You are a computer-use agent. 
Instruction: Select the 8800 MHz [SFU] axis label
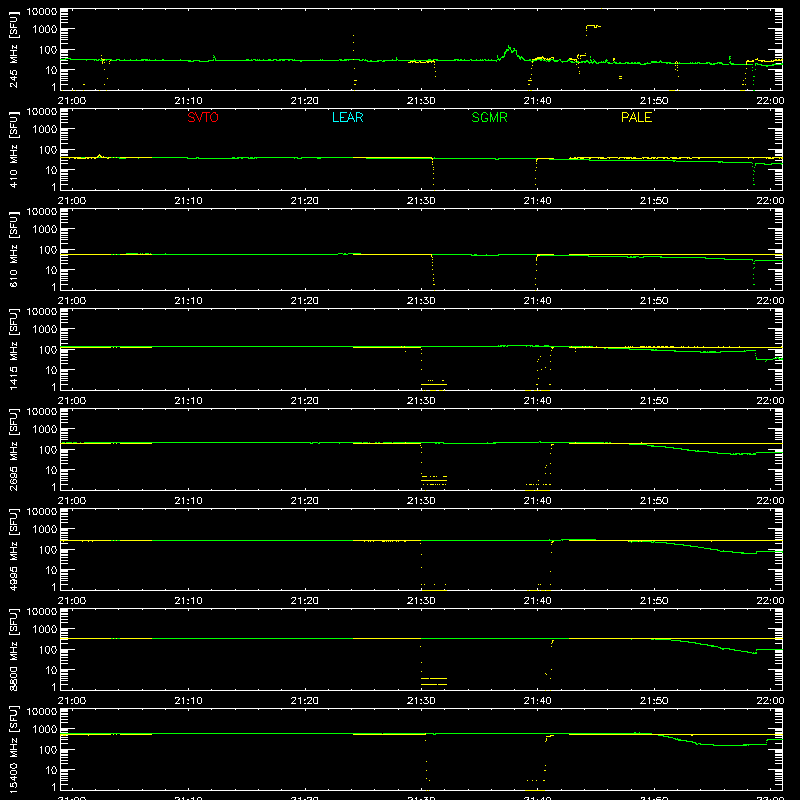[13, 649]
